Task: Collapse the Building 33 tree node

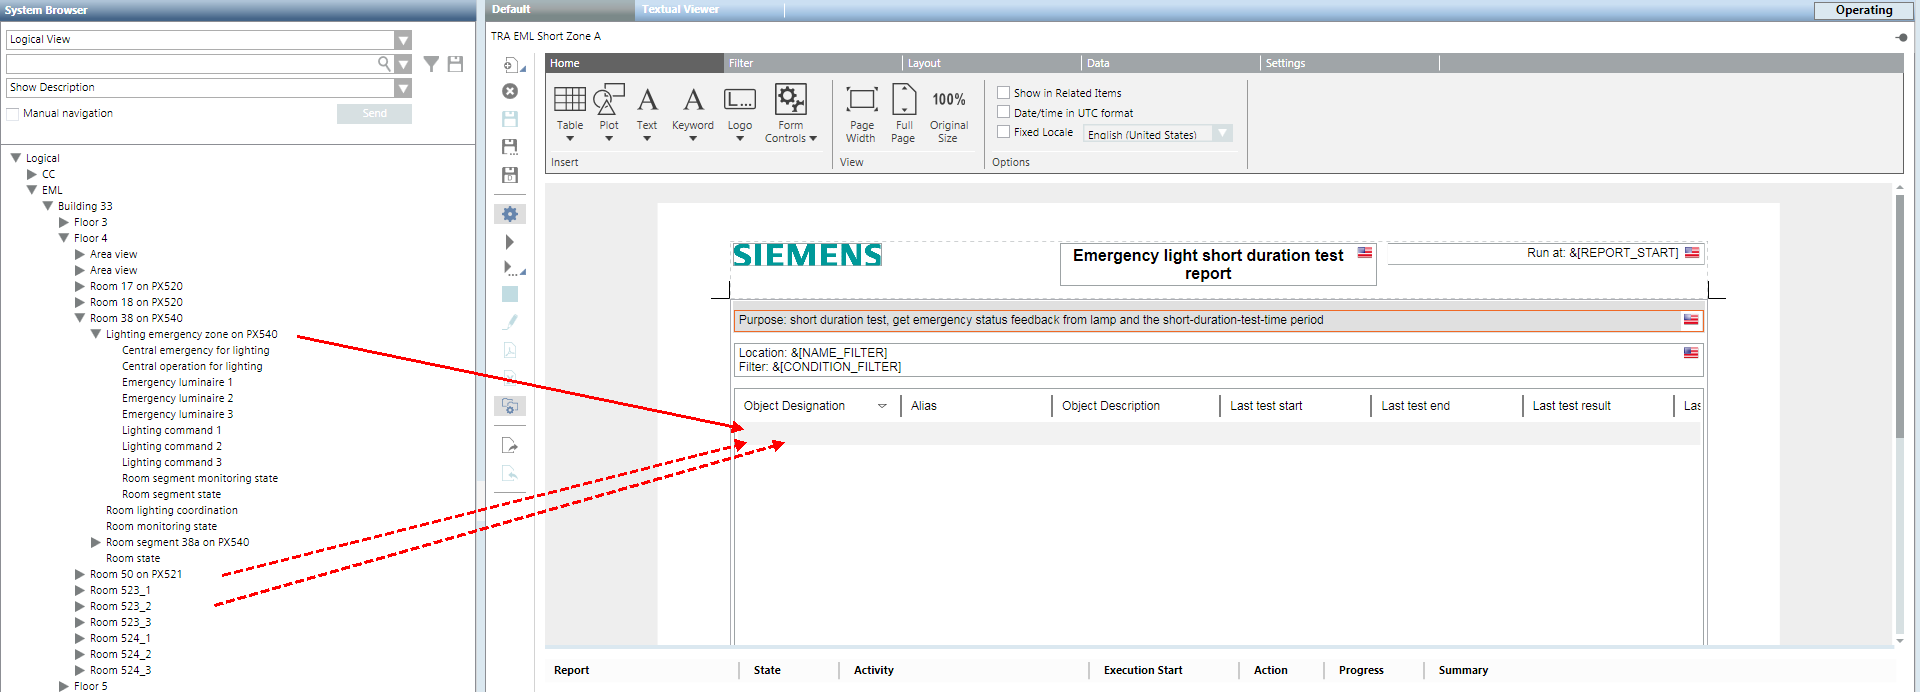Action: (x=47, y=206)
